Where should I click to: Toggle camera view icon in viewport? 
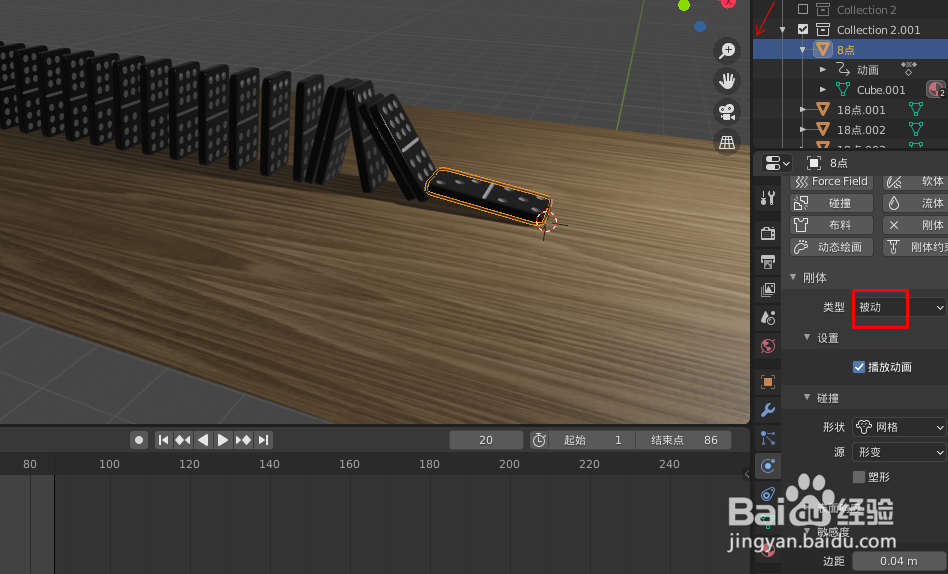coord(727,112)
